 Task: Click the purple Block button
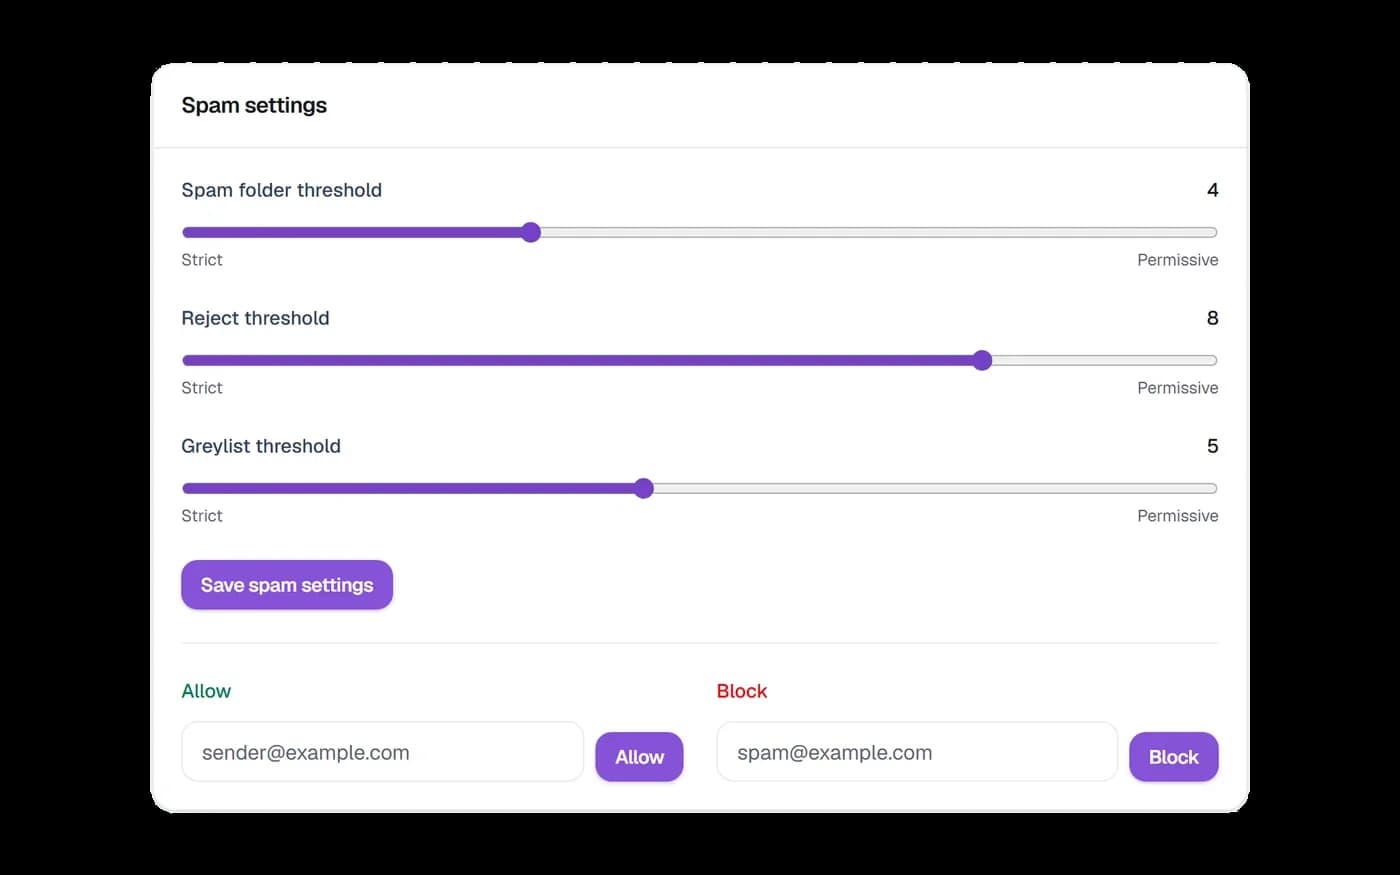[1173, 757]
